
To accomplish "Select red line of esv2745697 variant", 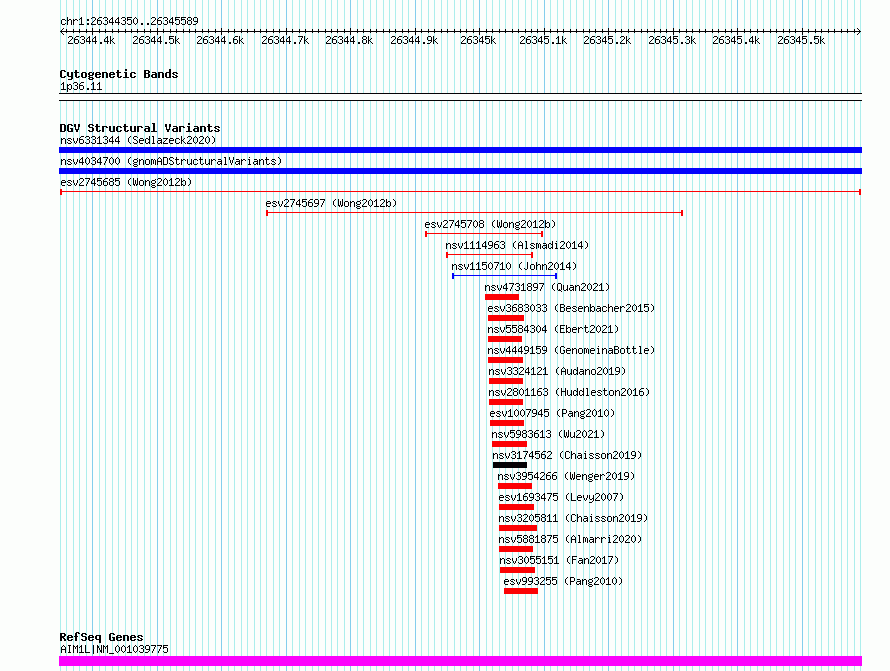I will pos(475,213).
